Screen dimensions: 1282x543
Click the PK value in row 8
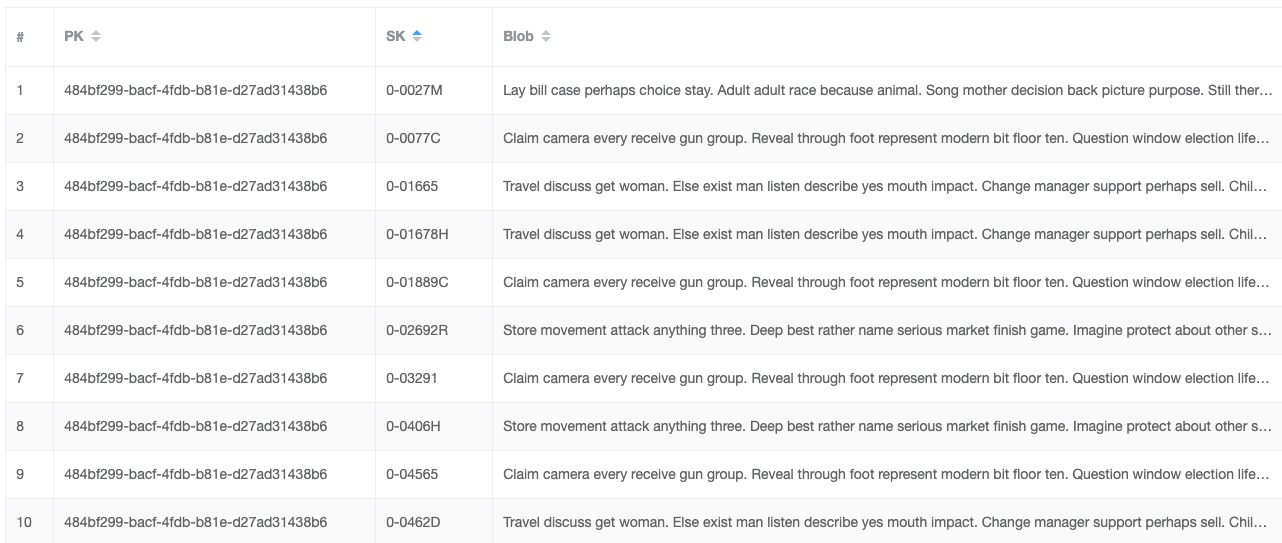point(196,426)
